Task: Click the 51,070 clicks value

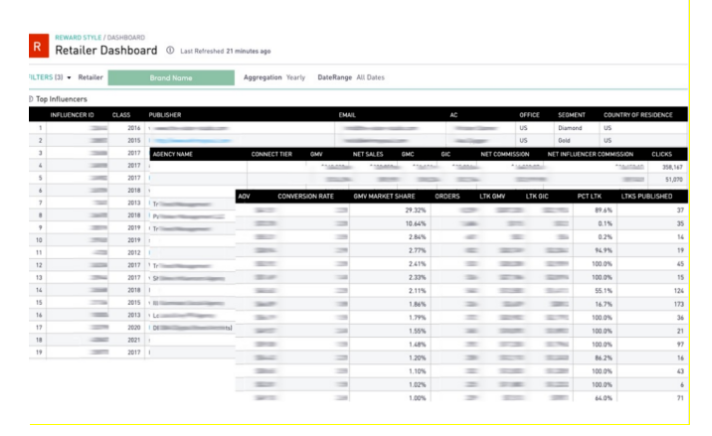Action: point(674,179)
